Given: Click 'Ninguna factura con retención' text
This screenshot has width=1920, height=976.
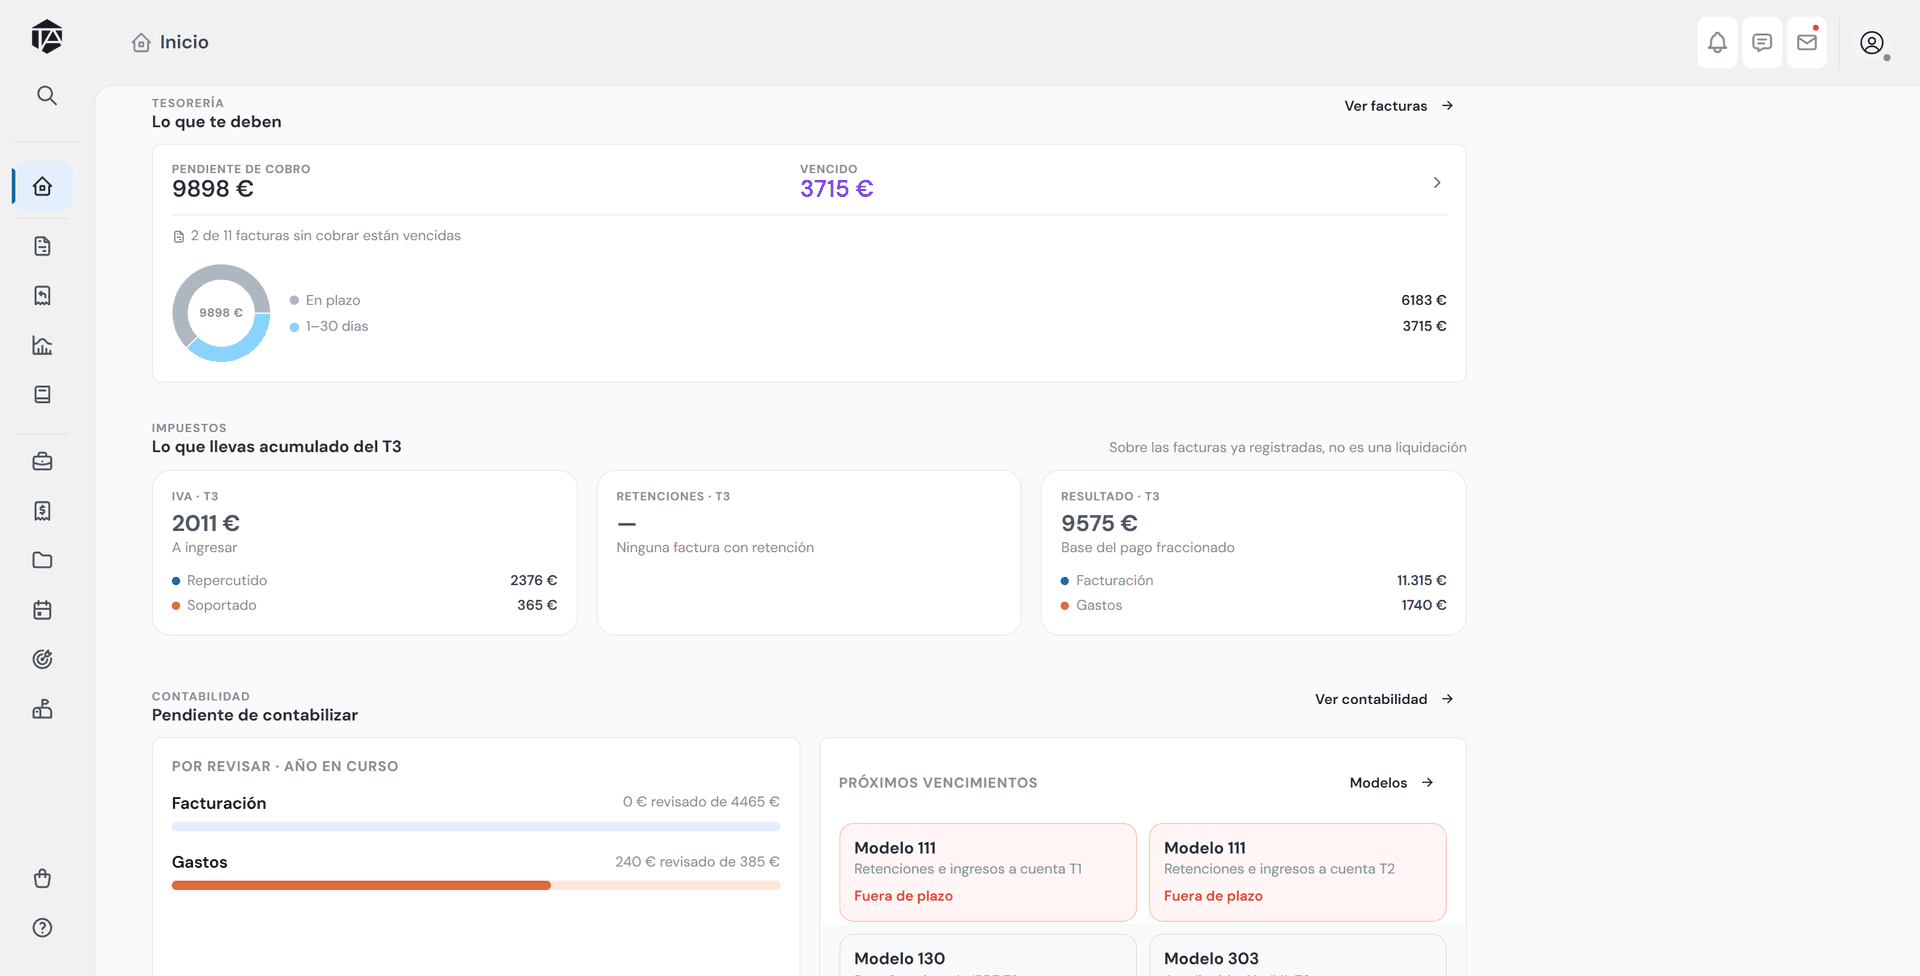Looking at the screenshot, I should click(715, 547).
